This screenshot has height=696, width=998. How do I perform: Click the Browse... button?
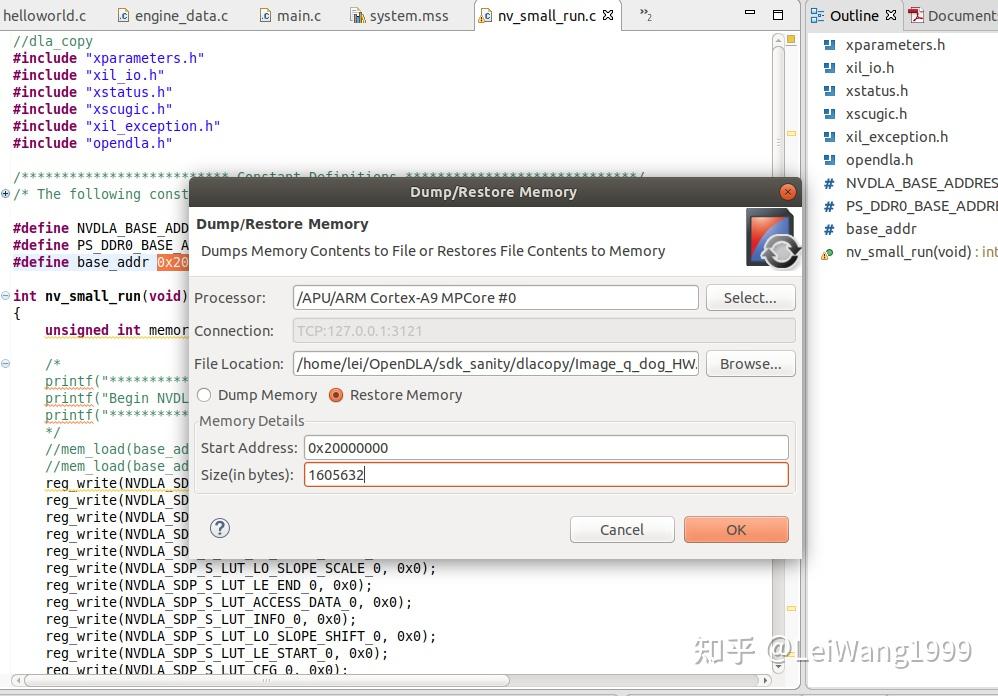click(750, 363)
